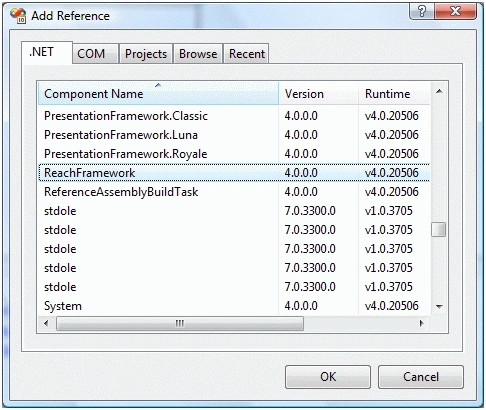Click the list's scroll down arrow
Image resolution: width=486 pixels, height=410 pixels.
[x=439, y=306]
